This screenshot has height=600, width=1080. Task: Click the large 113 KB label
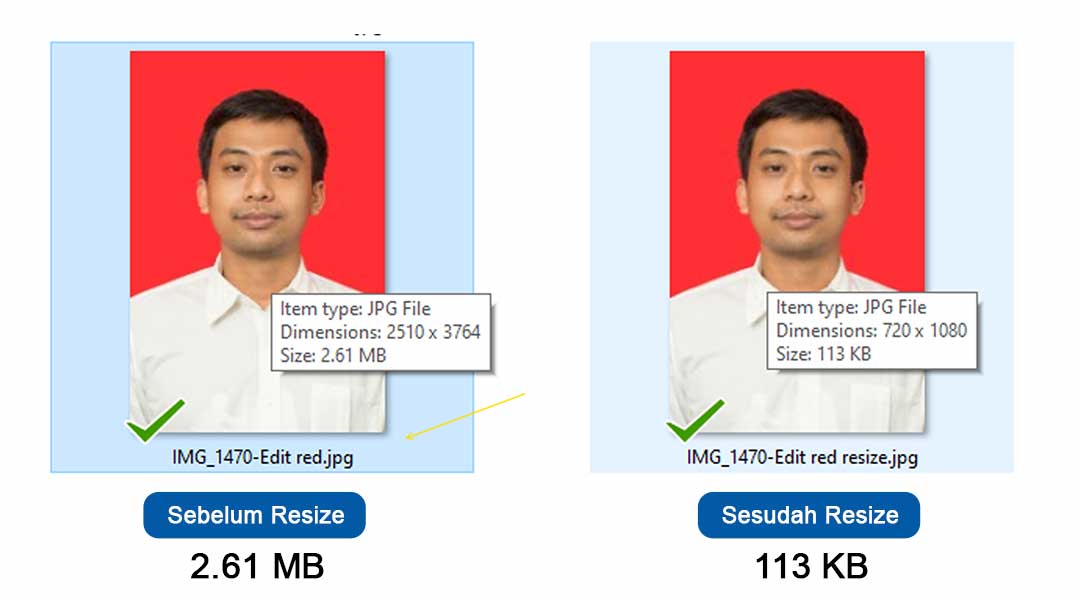click(x=811, y=566)
